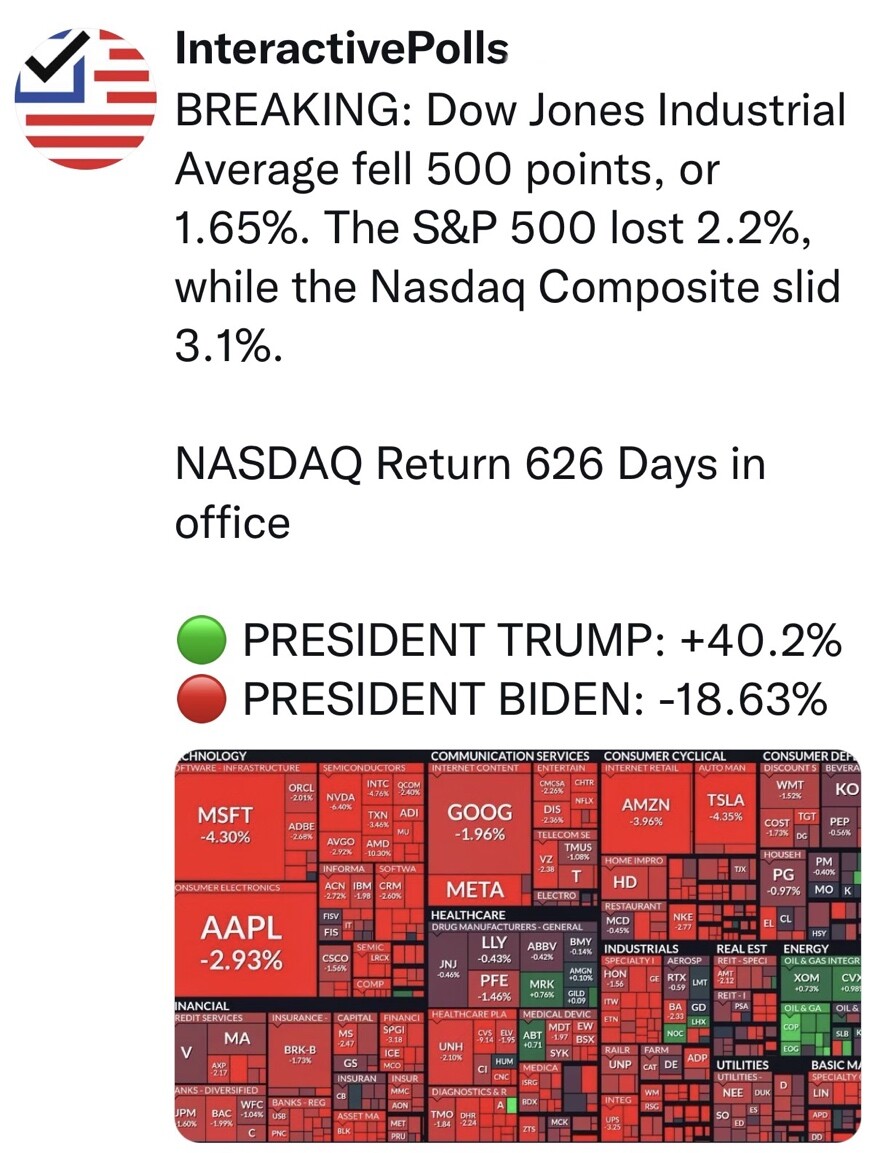Open the Healthcare sector header
Viewport: 891px width, 1153px height.
(468, 915)
